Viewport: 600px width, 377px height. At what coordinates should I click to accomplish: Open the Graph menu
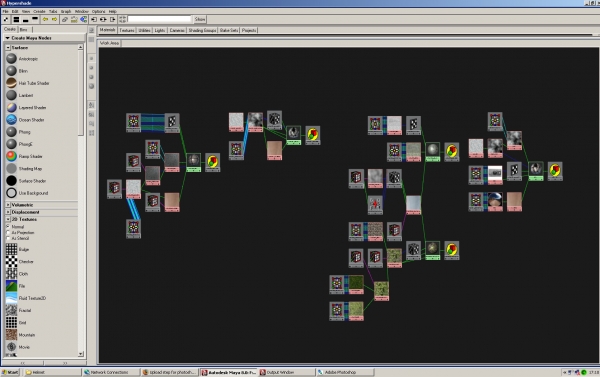pyautogui.click(x=66, y=11)
